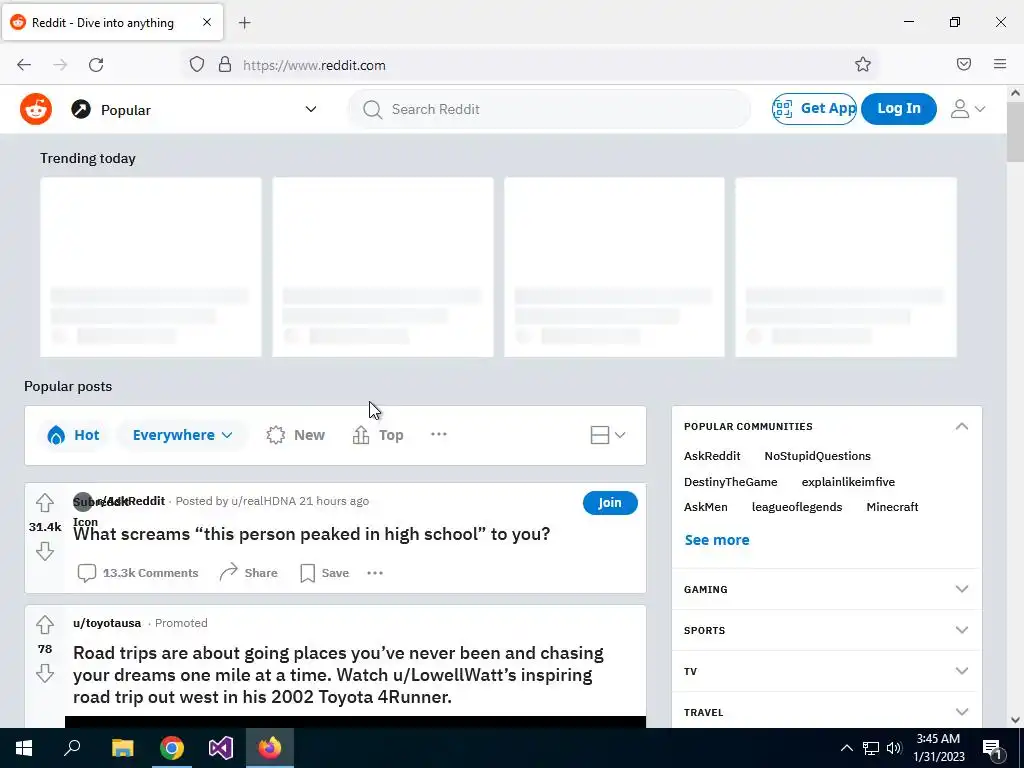Open the explainlikeimfive community link

(x=848, y=482)
